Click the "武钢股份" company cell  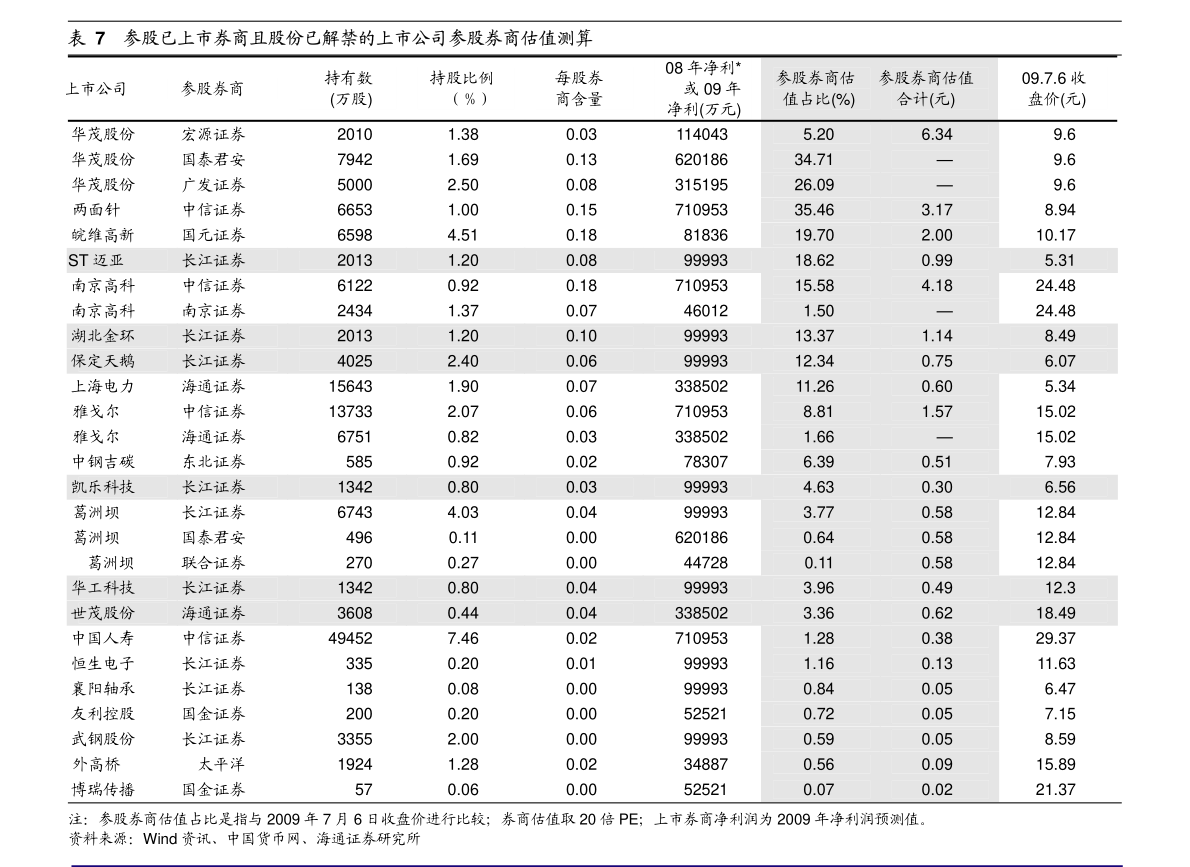coord(103,739)
